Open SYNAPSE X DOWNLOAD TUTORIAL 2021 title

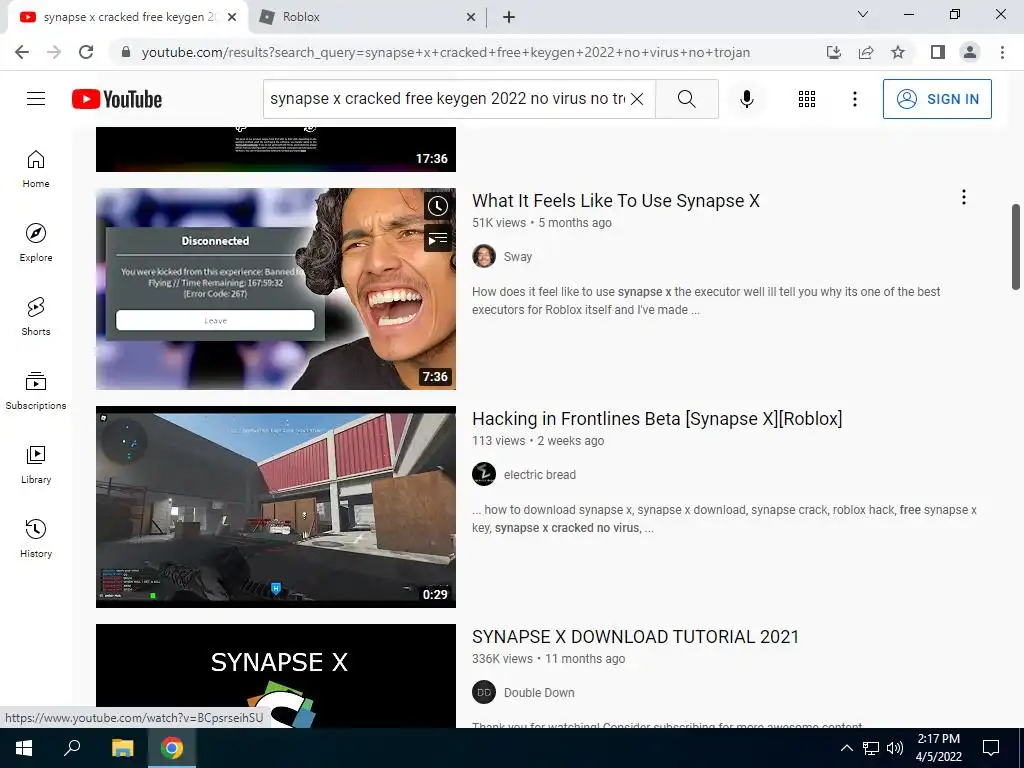pyautogui.click(x=635, y=637)
